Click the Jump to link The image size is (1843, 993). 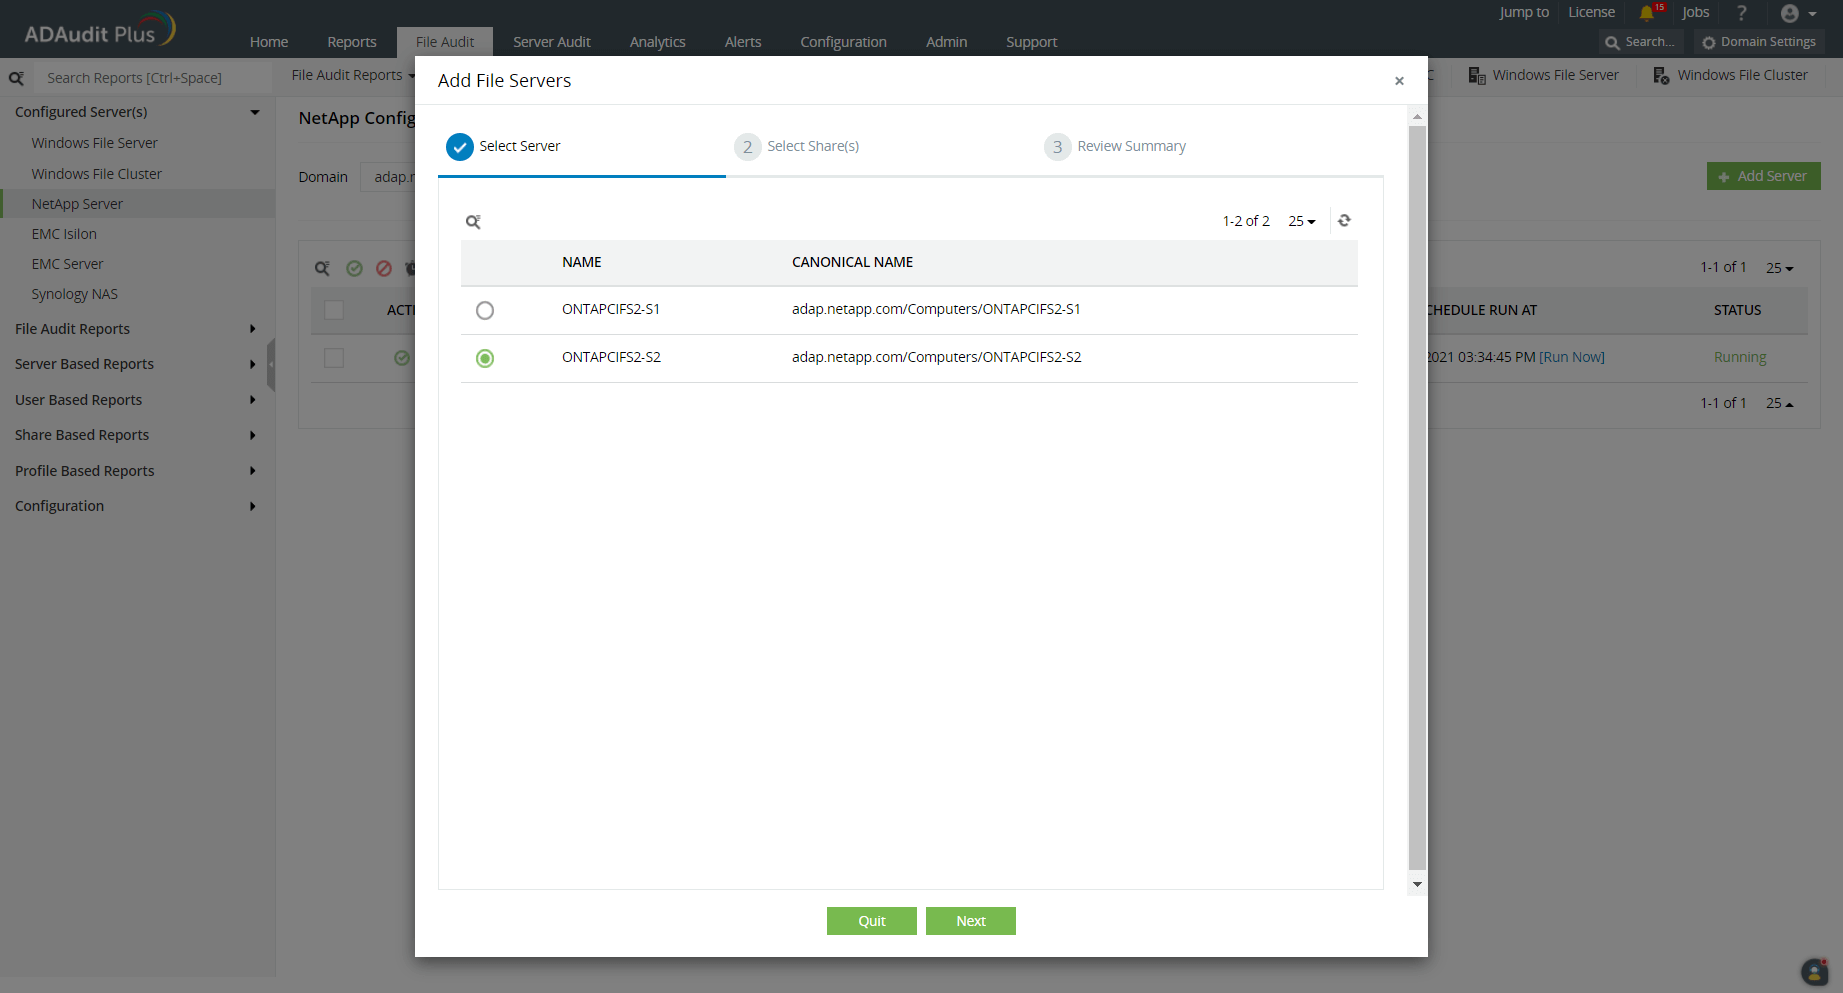click(x=1524, y=13)
